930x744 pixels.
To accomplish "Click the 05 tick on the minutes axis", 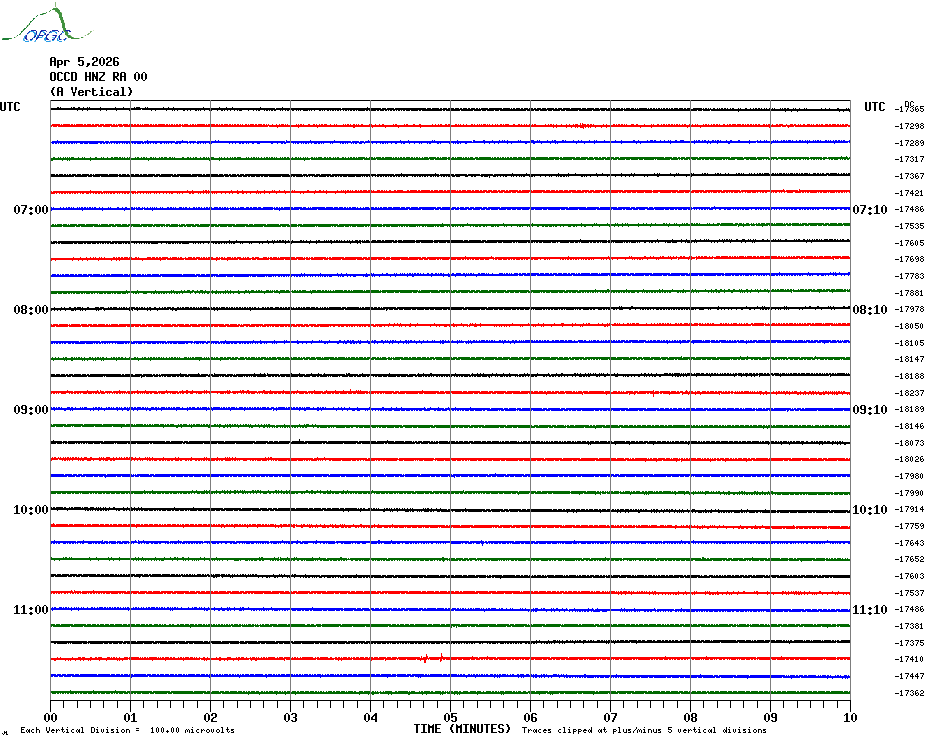I will point(451,717).
